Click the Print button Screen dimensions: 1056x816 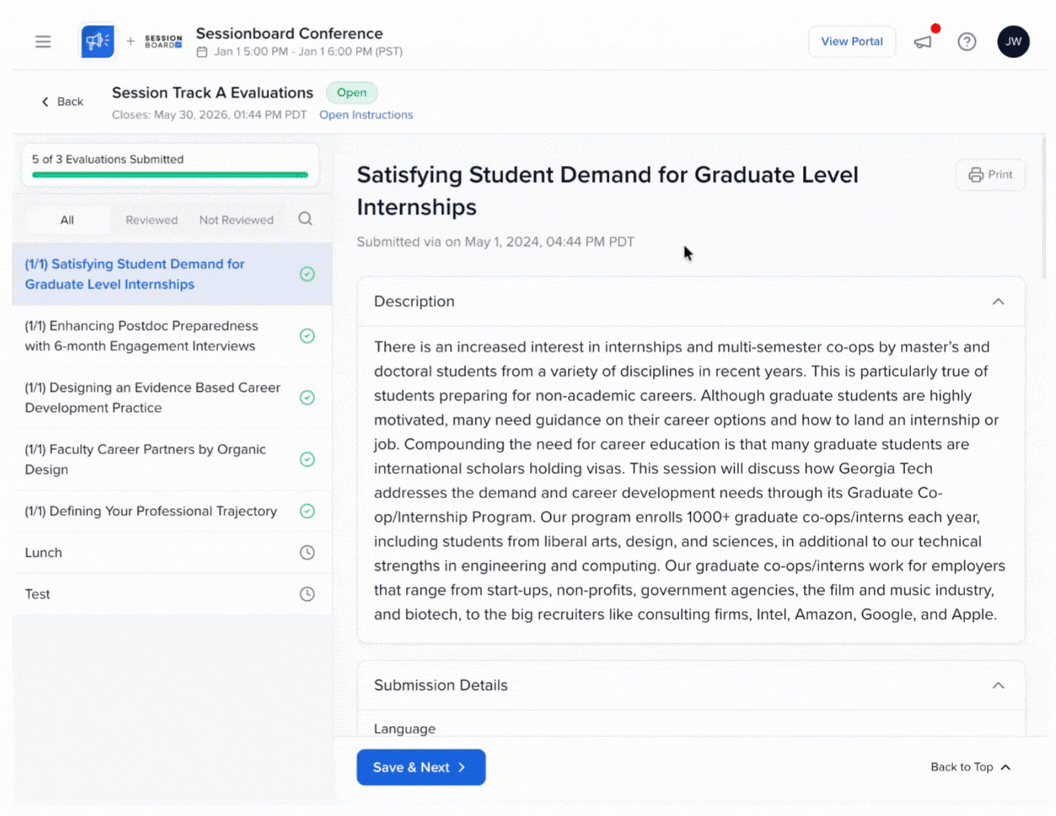(990, 175)
